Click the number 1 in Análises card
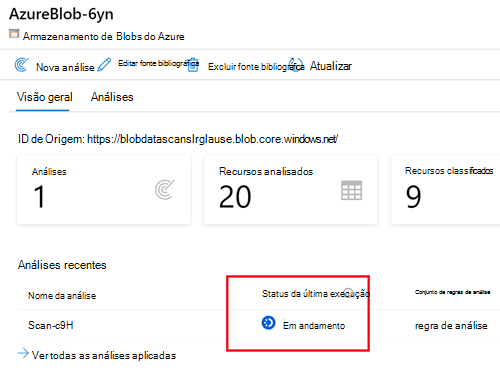Image resolution: width=500 pixels, height=375 pixels. tap(39, 197)
